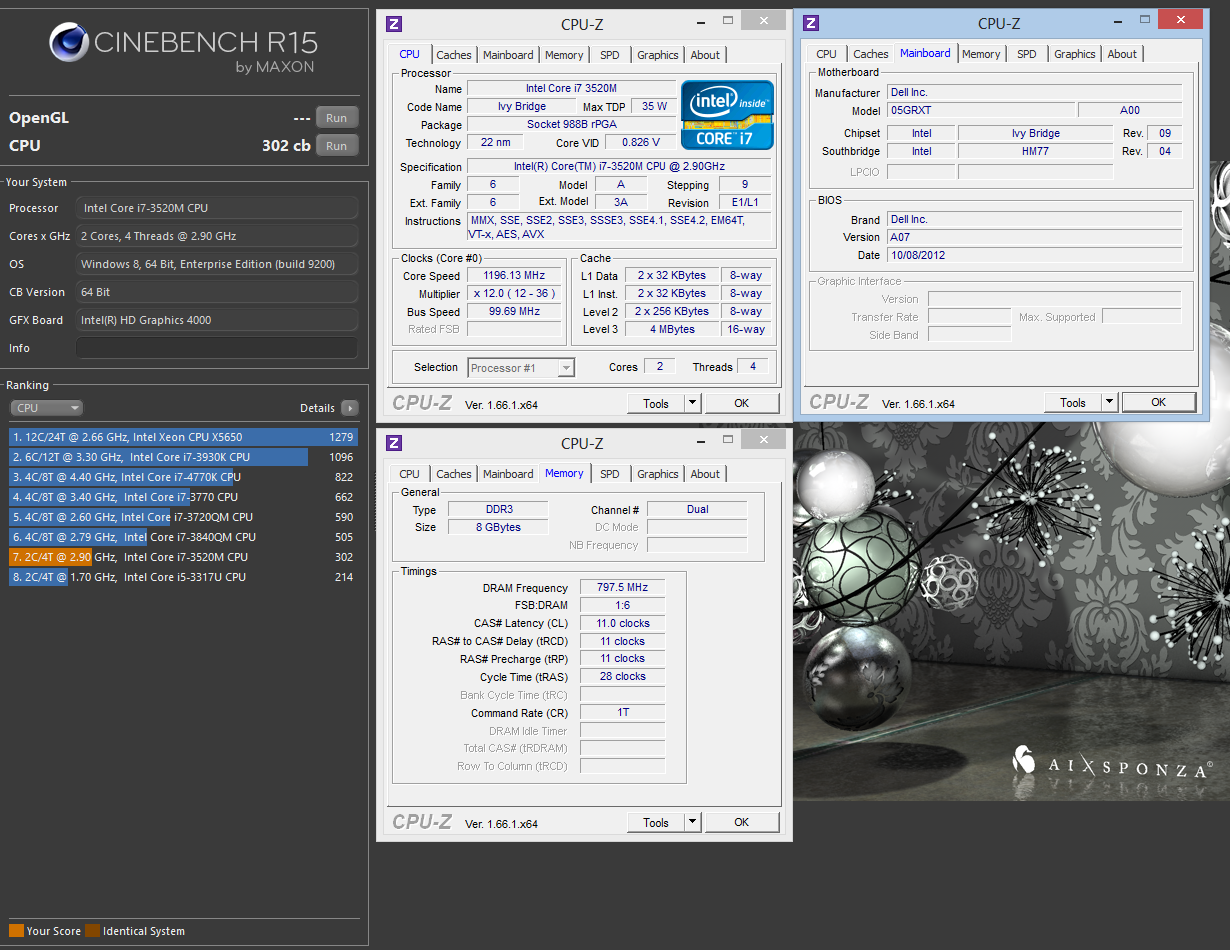The image size is (1230, 950).
Task: Run the OpenGL benchmark
Action: (x=337, y=118)
